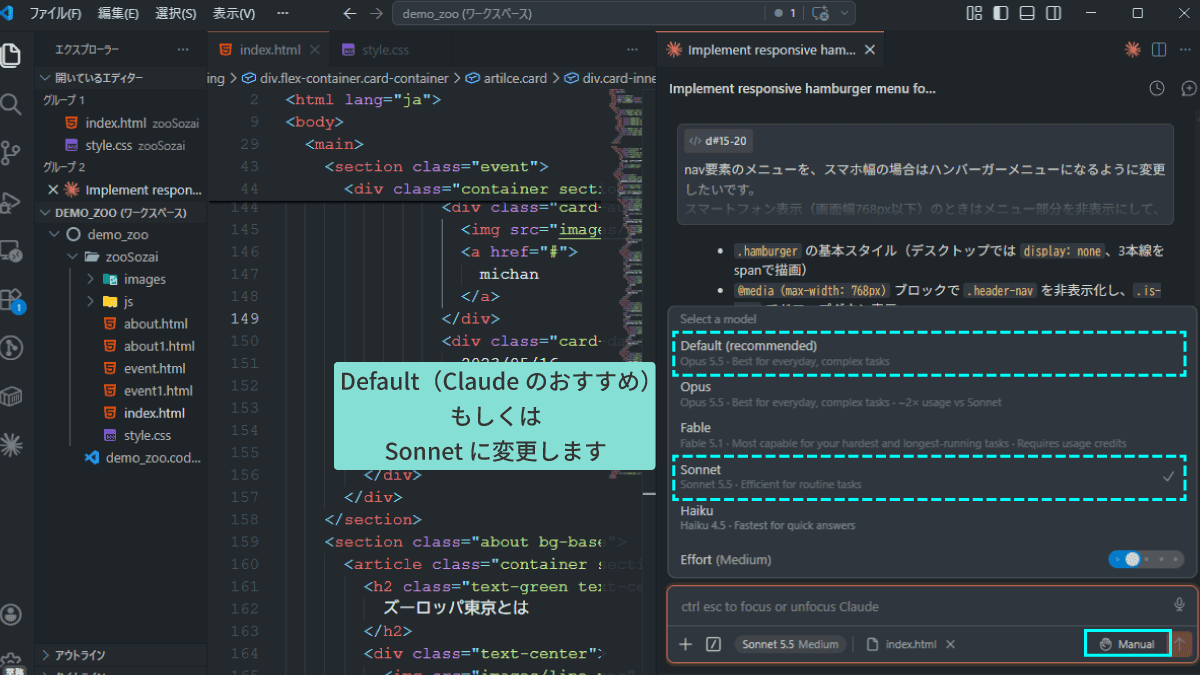This screenshot has width=1200, height=675.
Task: Open the 編集(E) menu
Action: pyautogui.click(x=119, y=14)
